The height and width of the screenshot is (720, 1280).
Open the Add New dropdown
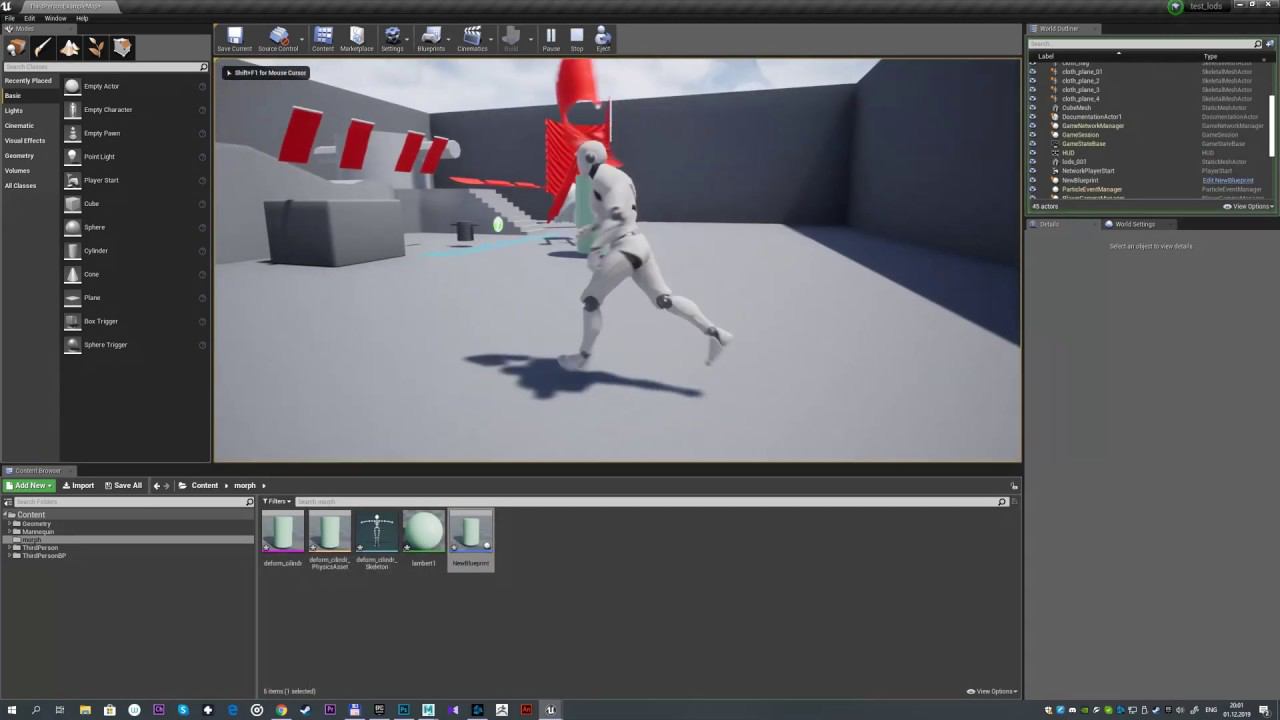(x=29, y=486)
